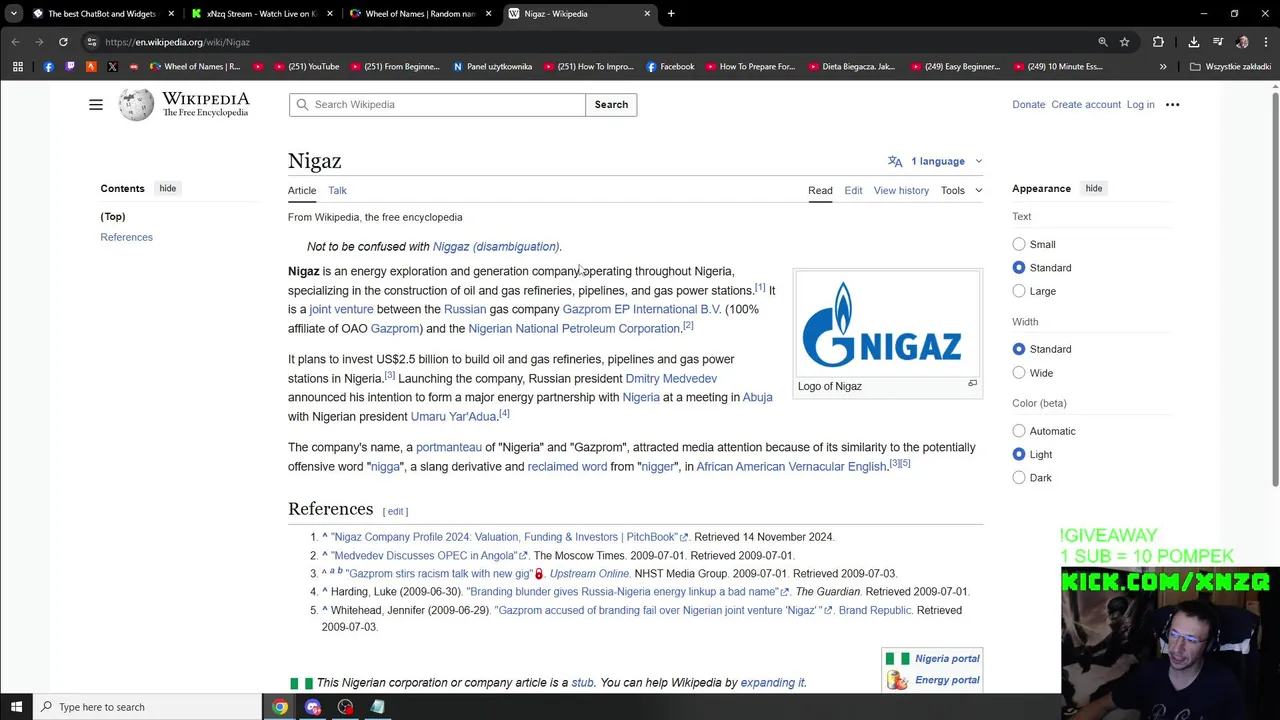Select Light color mode
The image size is (1280, 720).
(1018, 454)
